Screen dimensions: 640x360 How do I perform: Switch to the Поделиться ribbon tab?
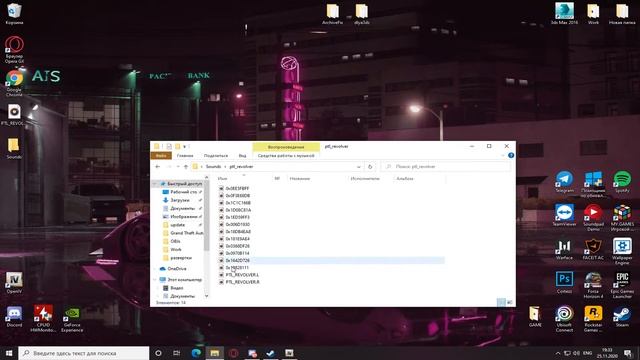click(216, 156)
